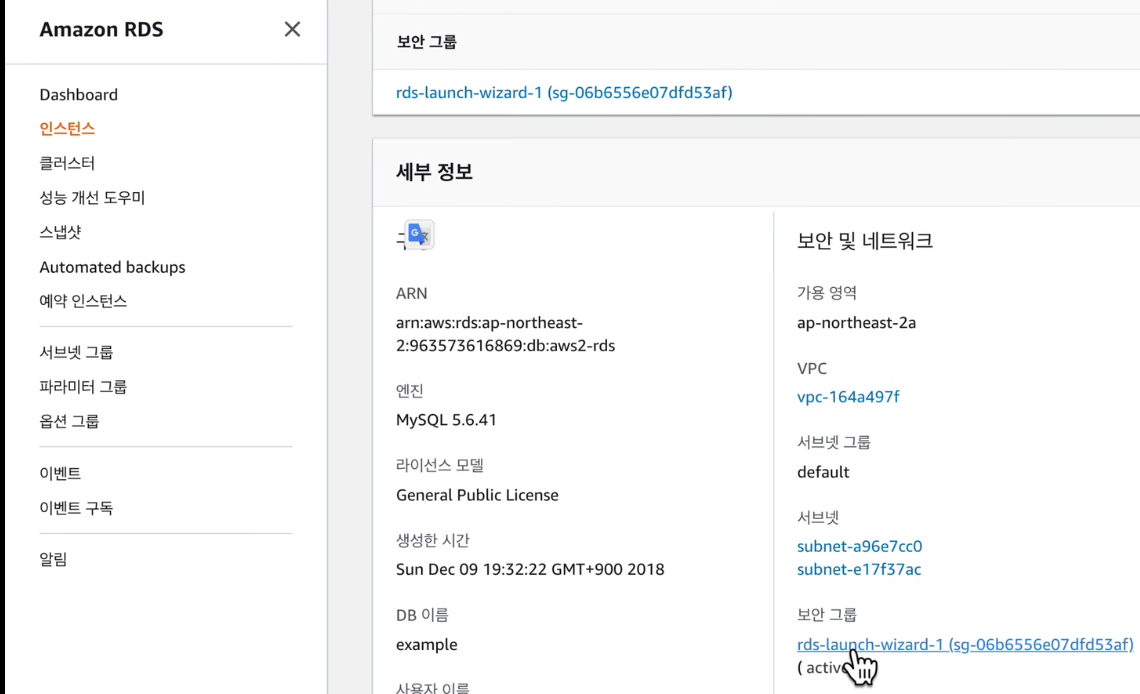Click the ARN field label
Screen dimensions: 1140x694
[x=412, y=294]
